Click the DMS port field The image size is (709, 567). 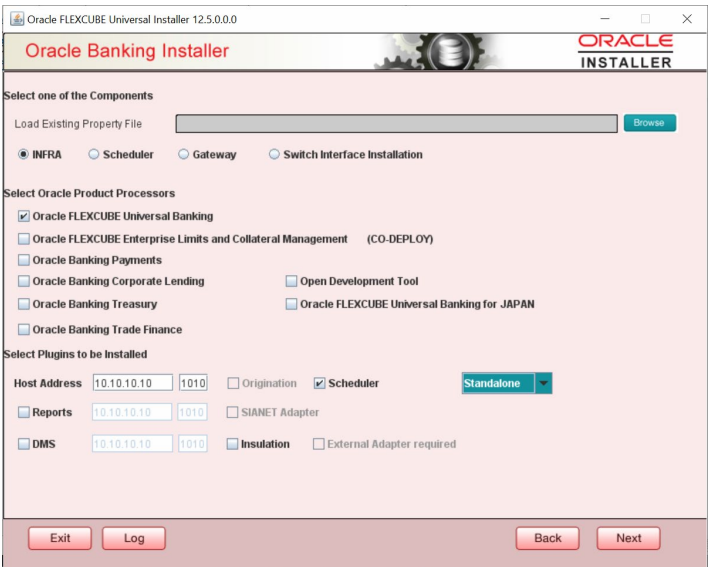[193, 444]
